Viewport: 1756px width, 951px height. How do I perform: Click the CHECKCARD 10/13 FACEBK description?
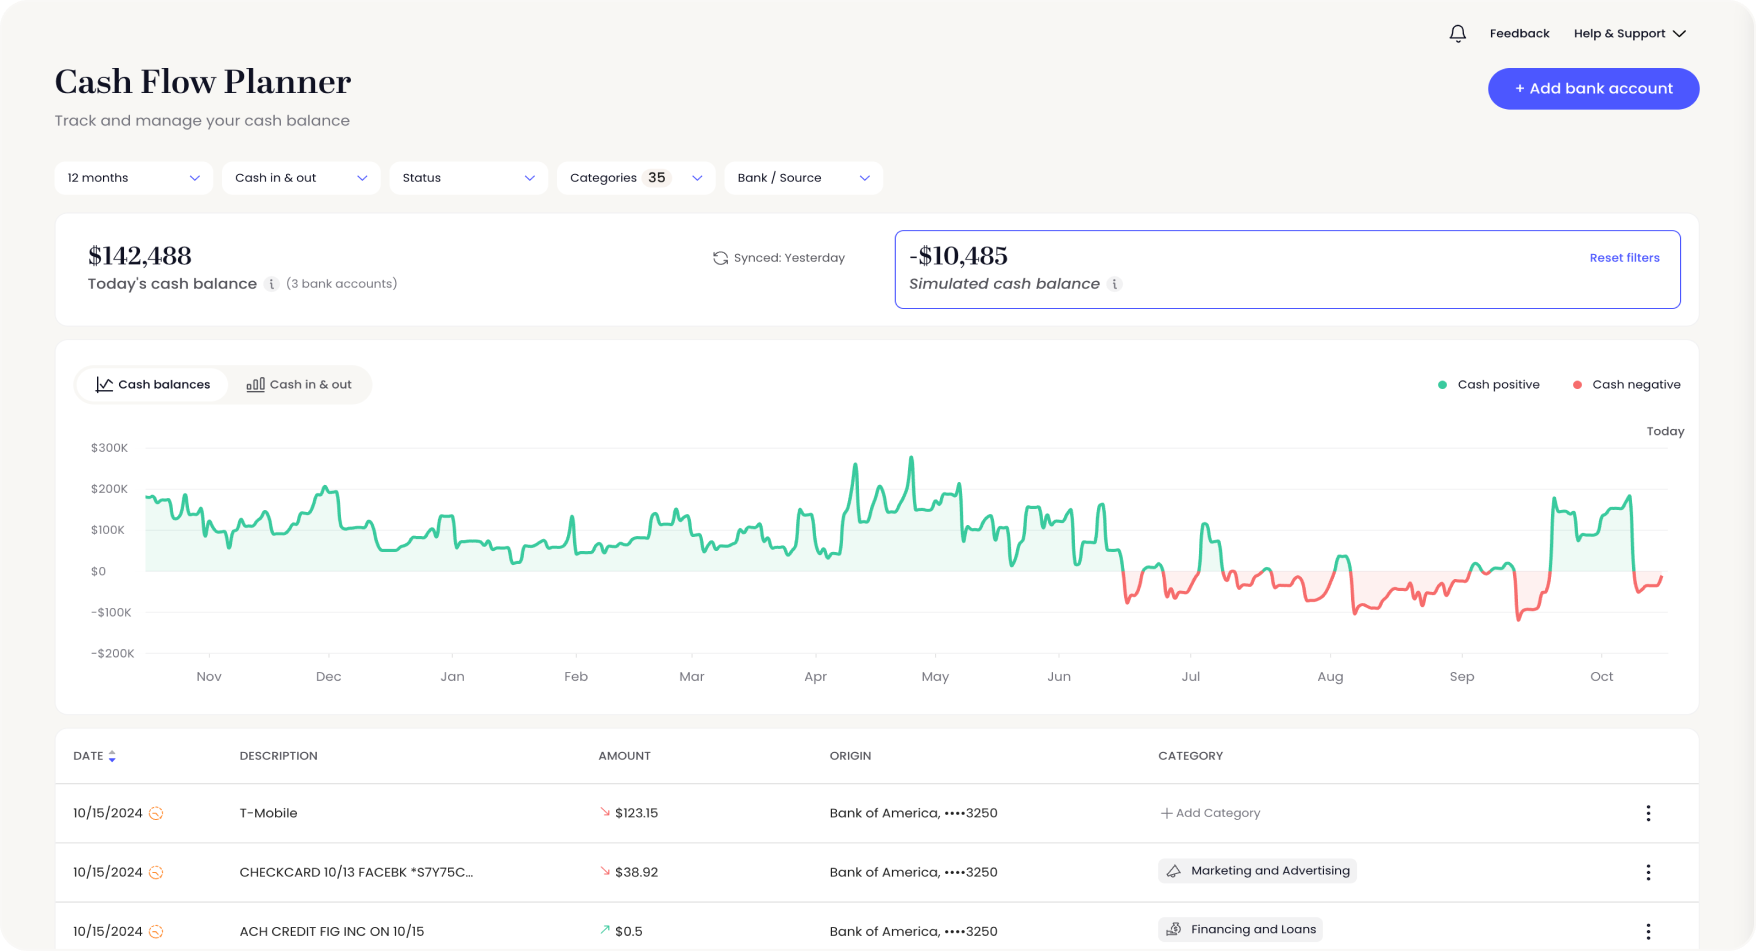pyautogui.click(x=356, y=872)
